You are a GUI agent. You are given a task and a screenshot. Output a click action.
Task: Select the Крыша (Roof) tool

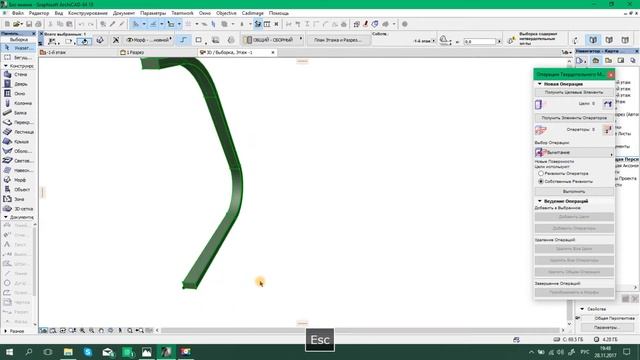(x=18, y=141)
